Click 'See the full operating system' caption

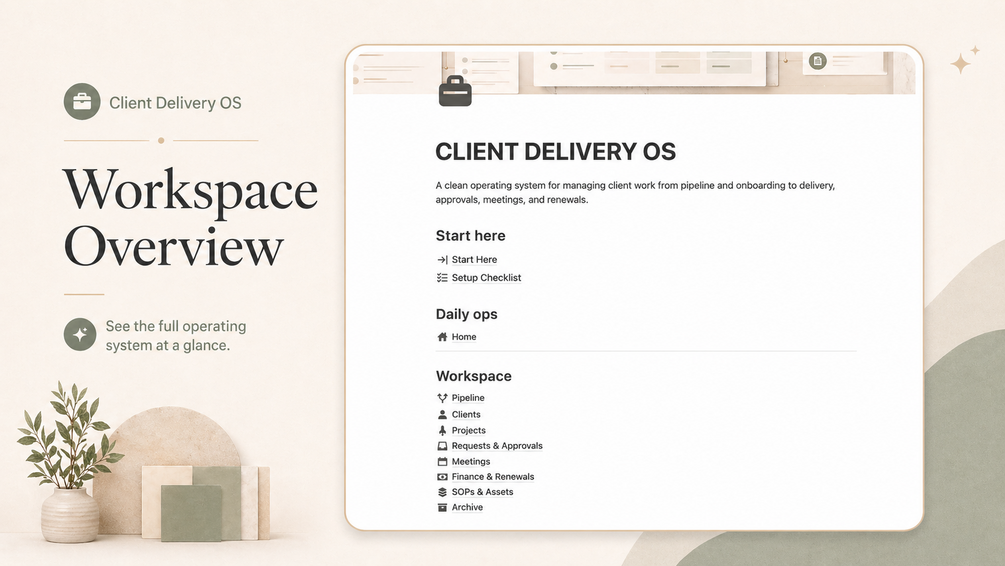[176, 335]
